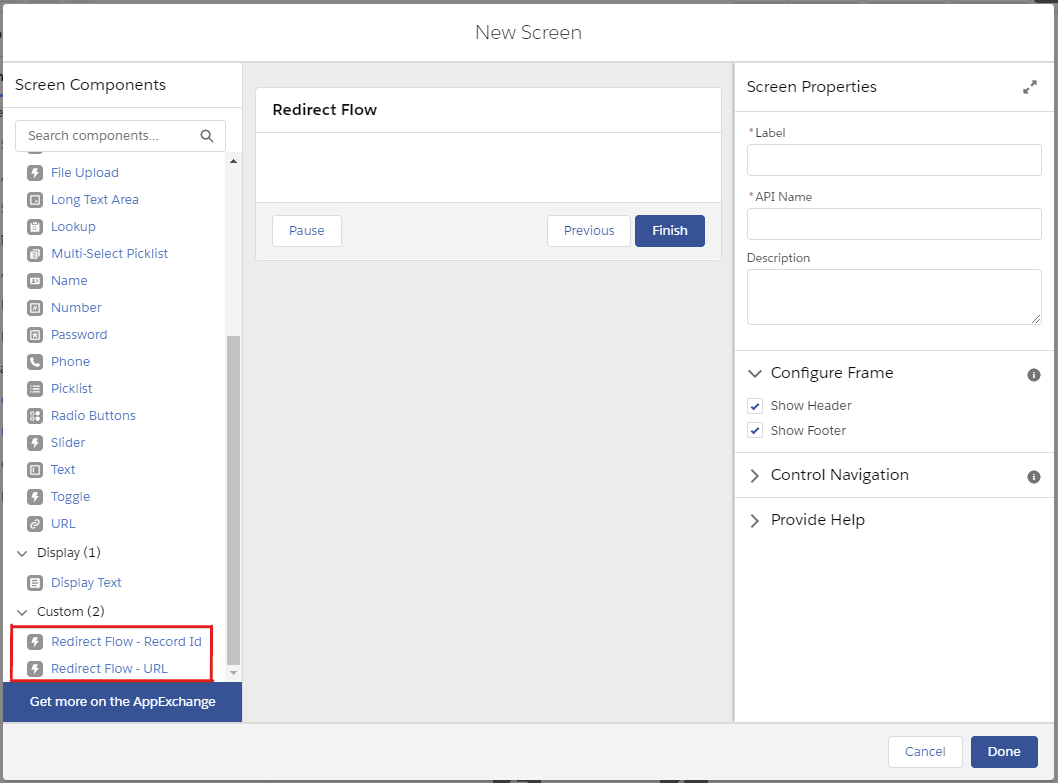Click the Finish button in the preview
Screen dimensions: 1058x783
(669, 230)
